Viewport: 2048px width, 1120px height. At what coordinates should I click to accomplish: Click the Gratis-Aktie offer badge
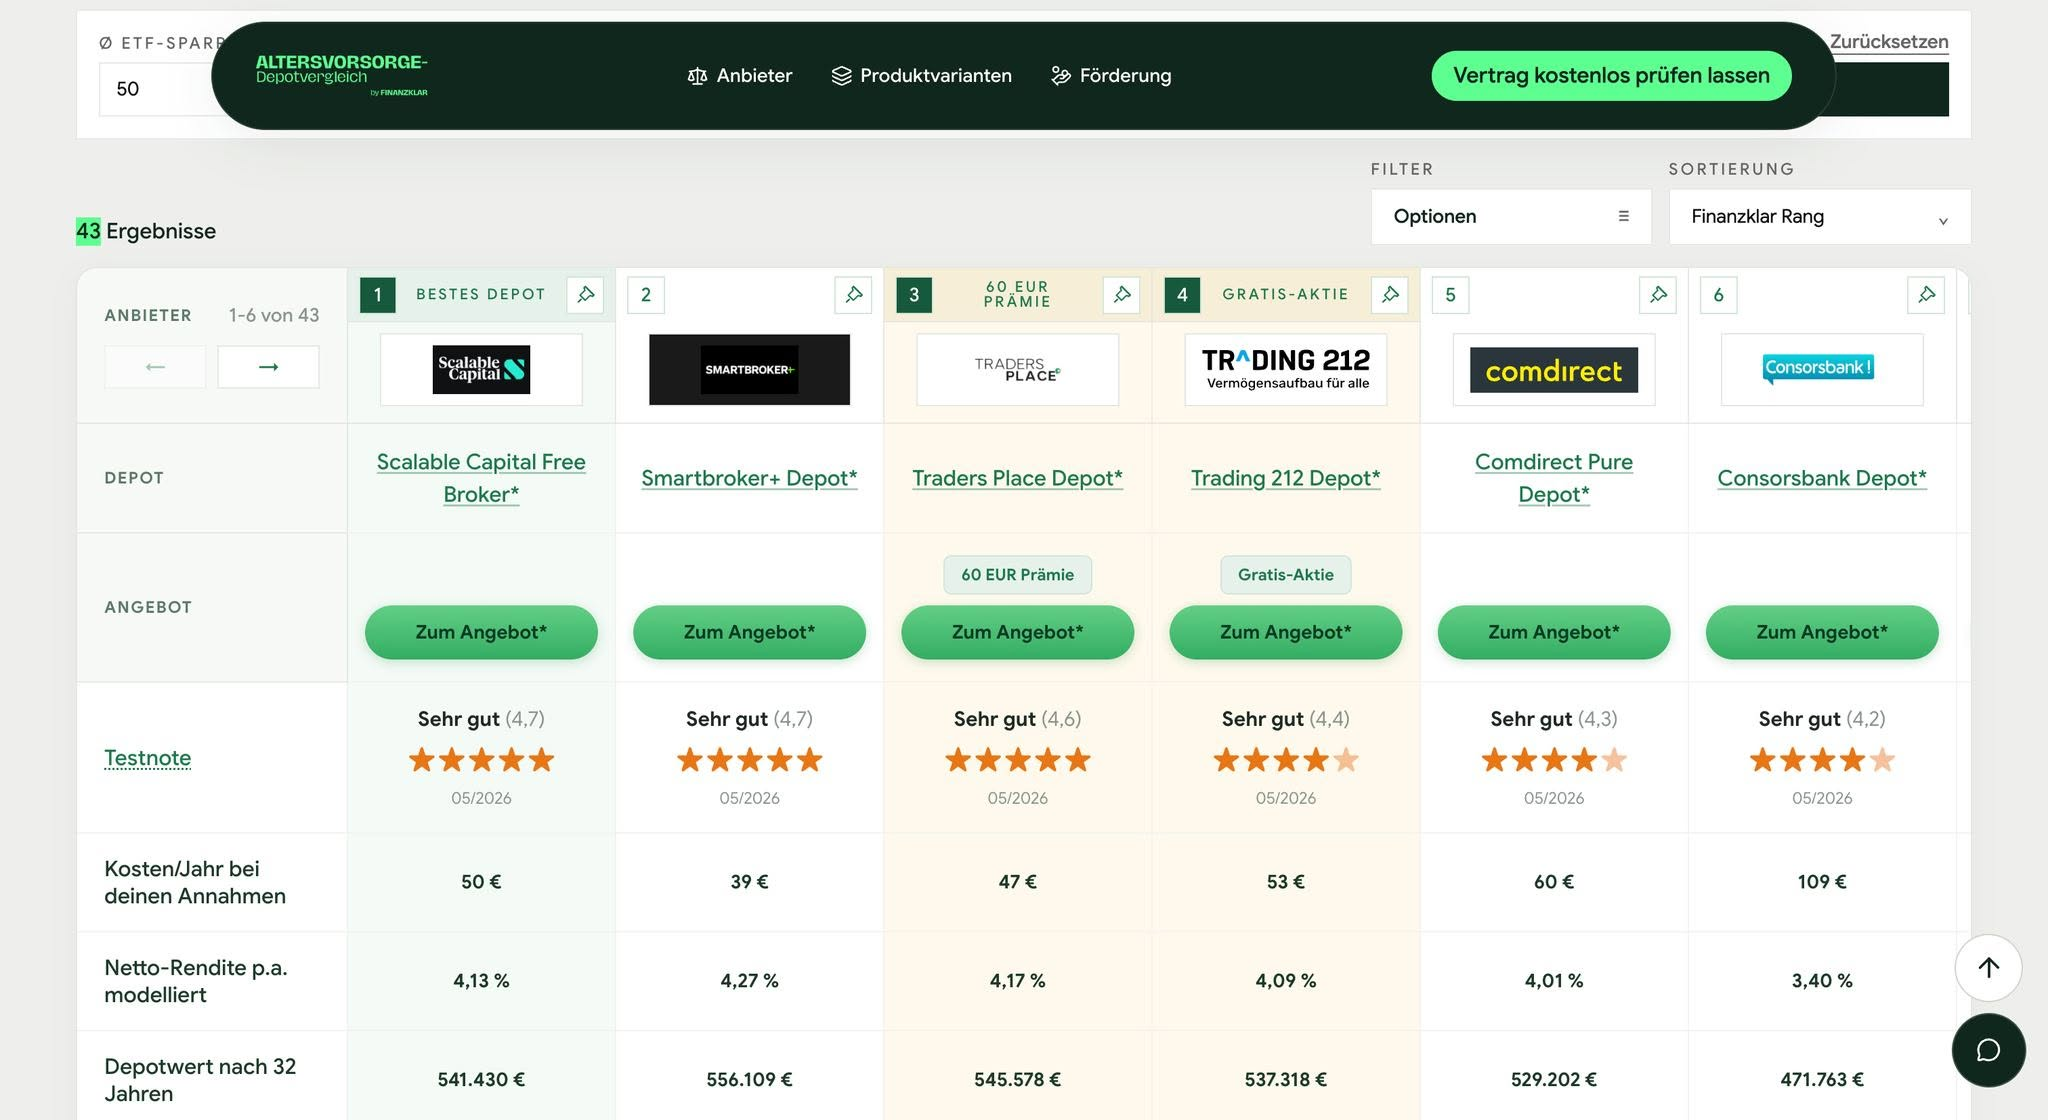(x=1285, y=575)
